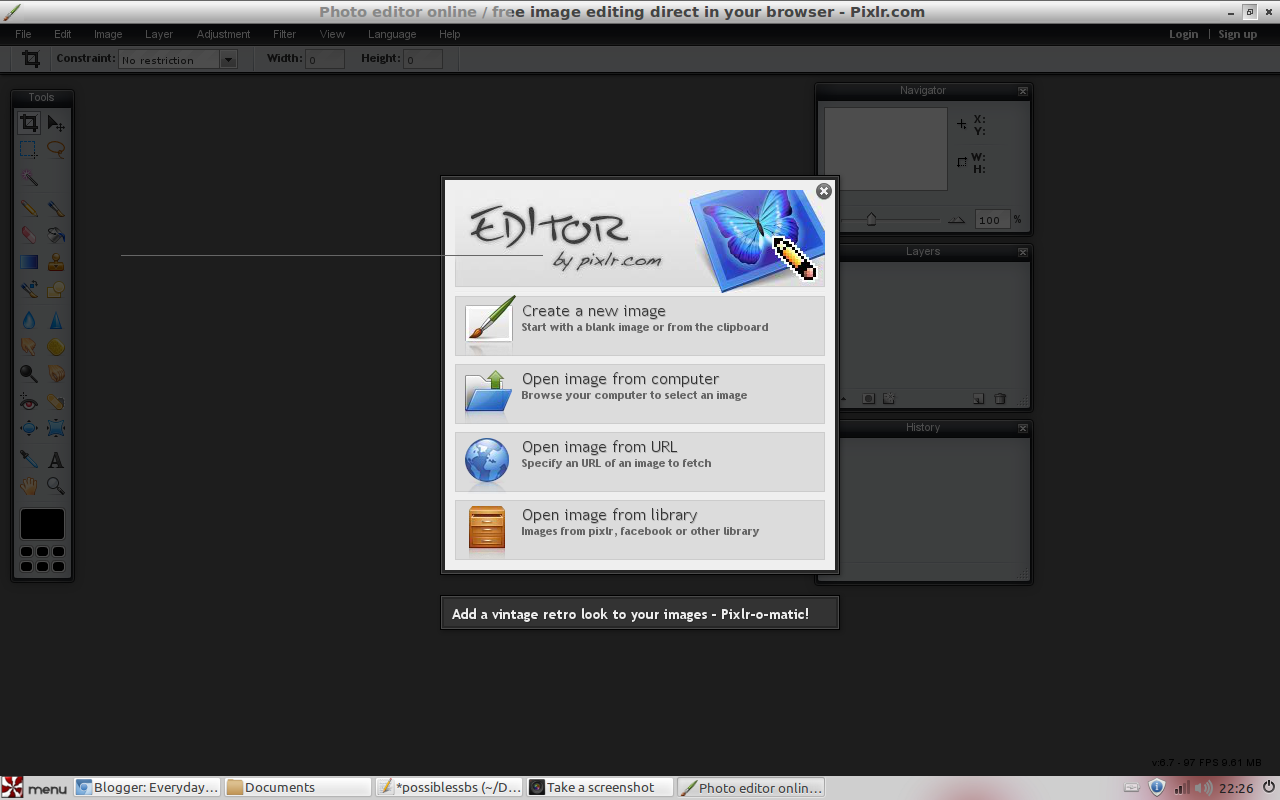Open the Edit menu
Image resolution: width=1280 pixels, height=800 pixels.
63,34
